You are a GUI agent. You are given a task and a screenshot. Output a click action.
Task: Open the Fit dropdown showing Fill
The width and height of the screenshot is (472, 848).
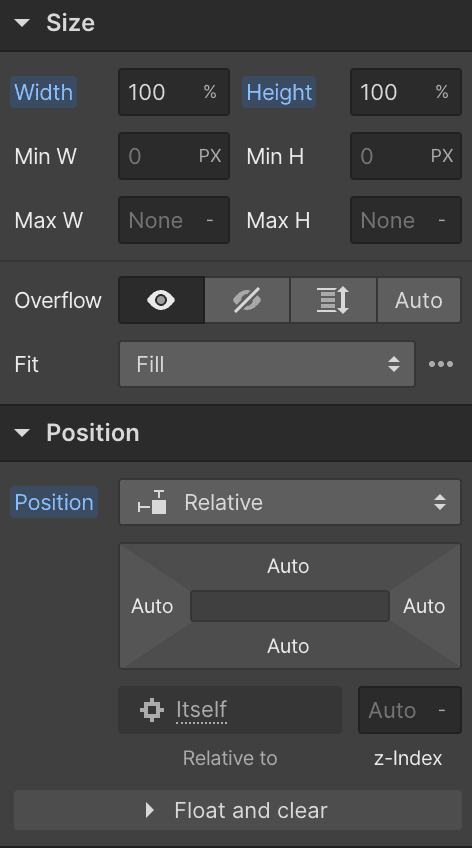click(x=267, y=364)
